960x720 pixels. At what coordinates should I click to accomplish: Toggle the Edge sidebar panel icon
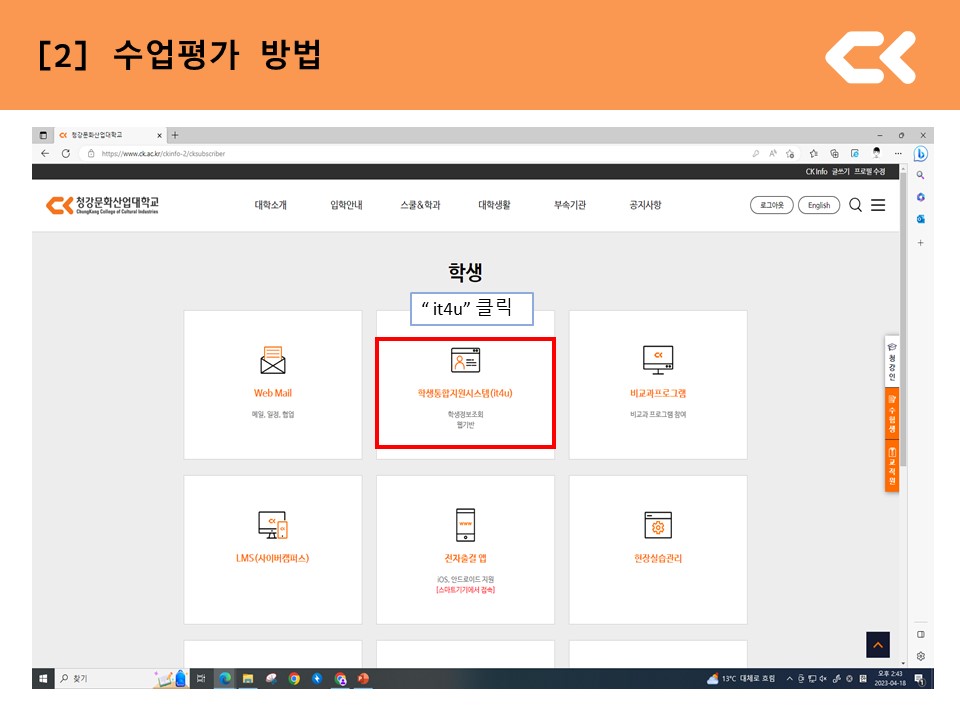point(920,634)
